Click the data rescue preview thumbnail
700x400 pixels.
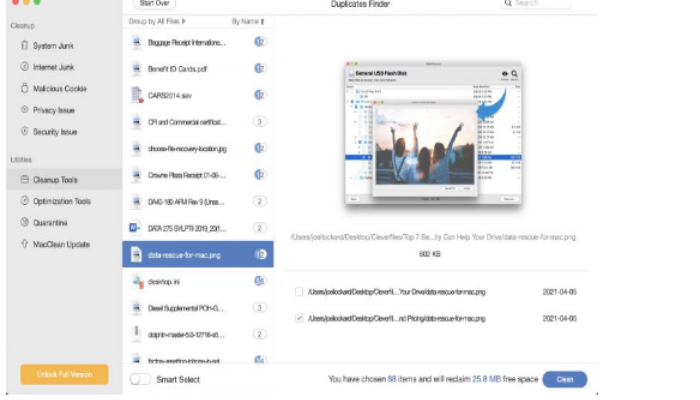(433, 133)
